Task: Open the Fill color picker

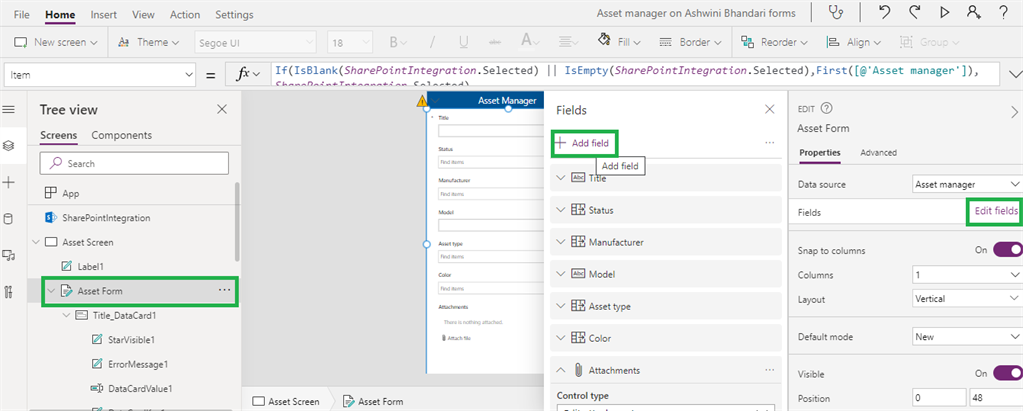Action: tap(618, 42)
